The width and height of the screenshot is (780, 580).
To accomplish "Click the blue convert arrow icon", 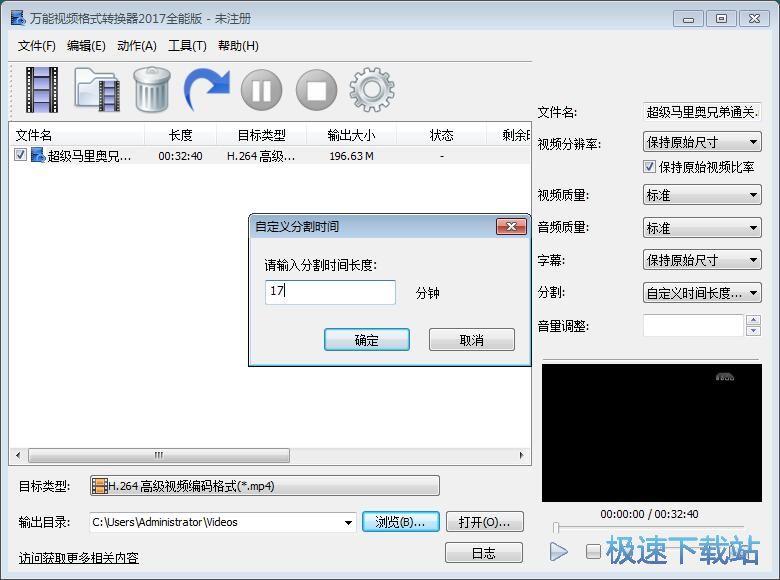I will (206, 90).
